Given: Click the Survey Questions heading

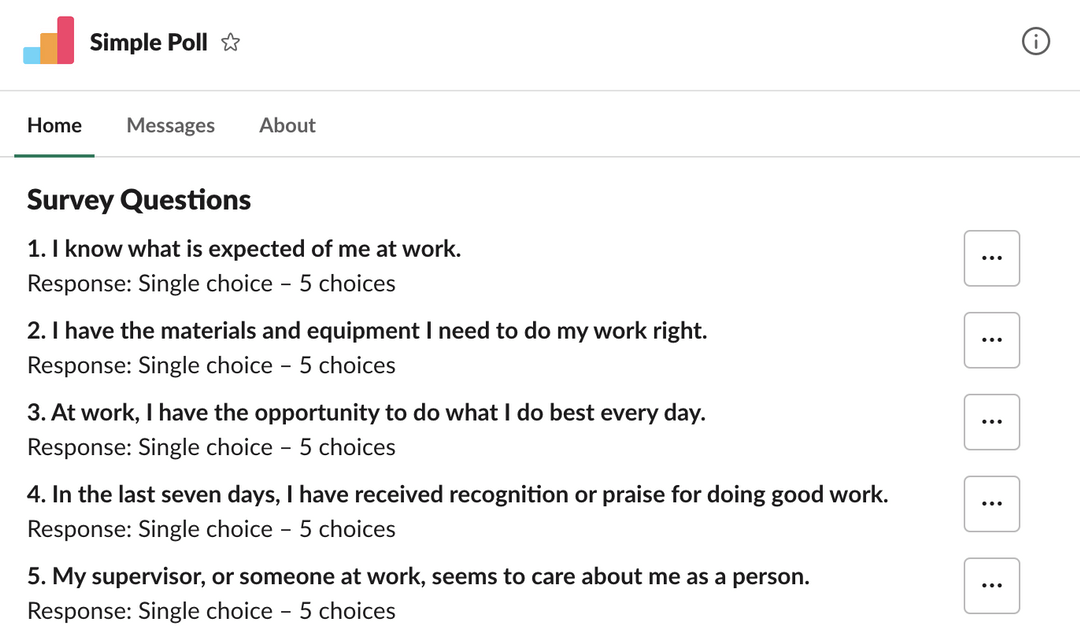Looking at the screenshot, I should (139, 199).
